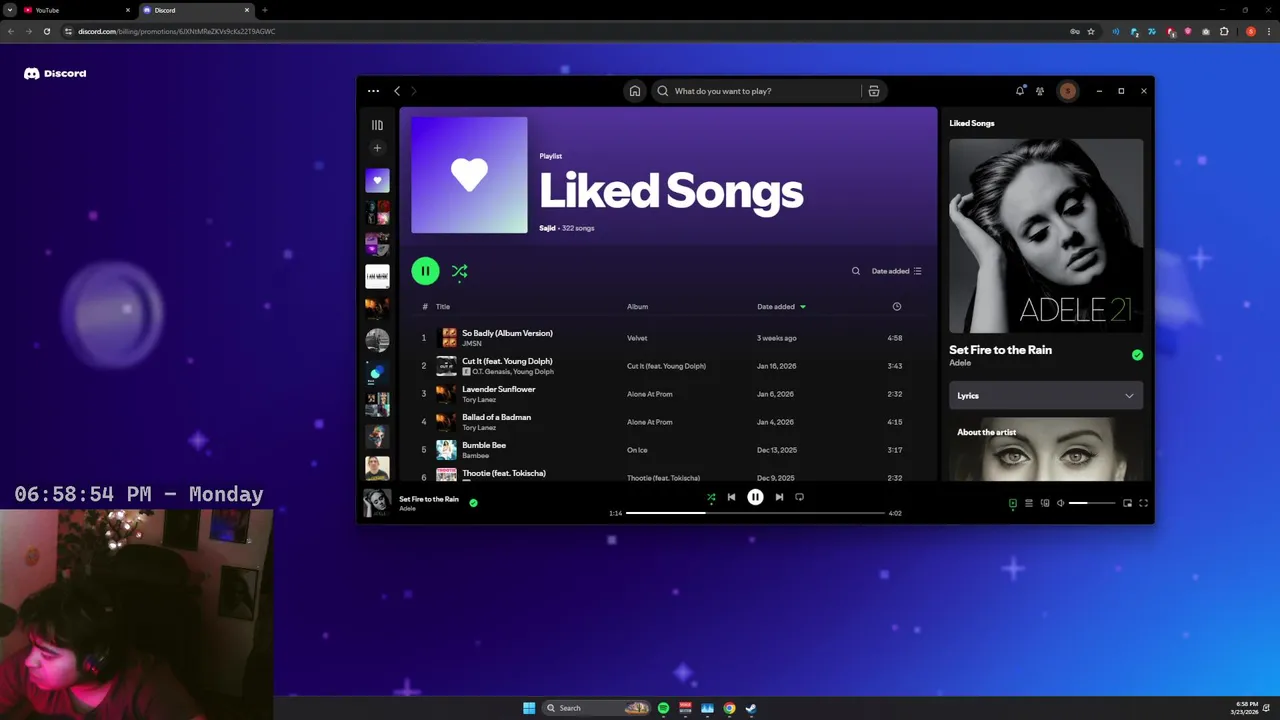Search within Liked Songs magnifier icon

[855, 271]
